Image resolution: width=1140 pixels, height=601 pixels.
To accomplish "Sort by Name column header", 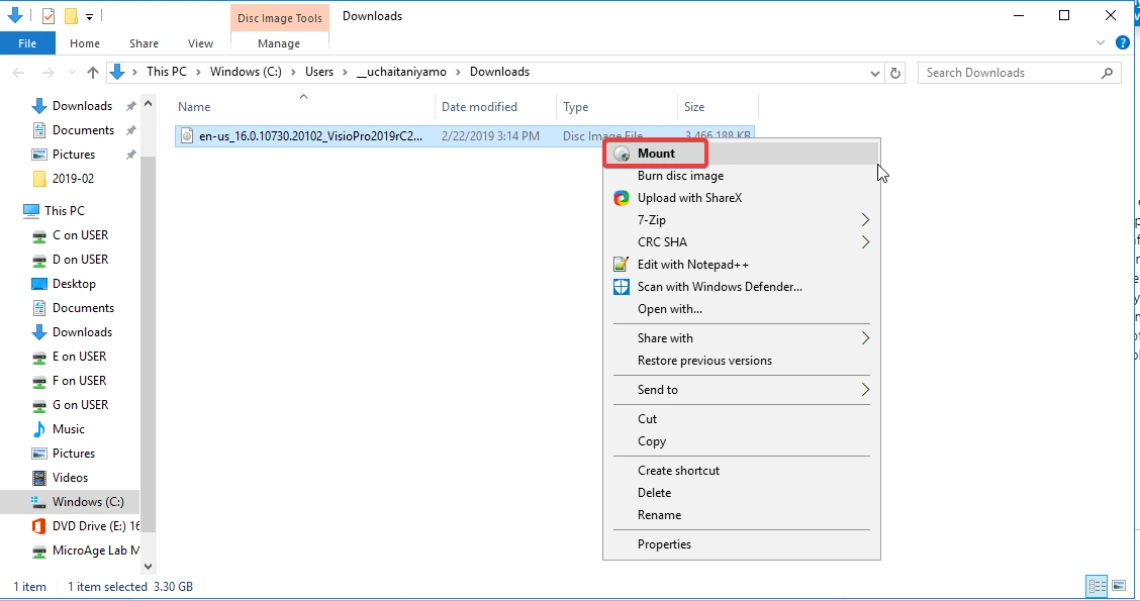I will pyautogui.click(x=304, y=107).
